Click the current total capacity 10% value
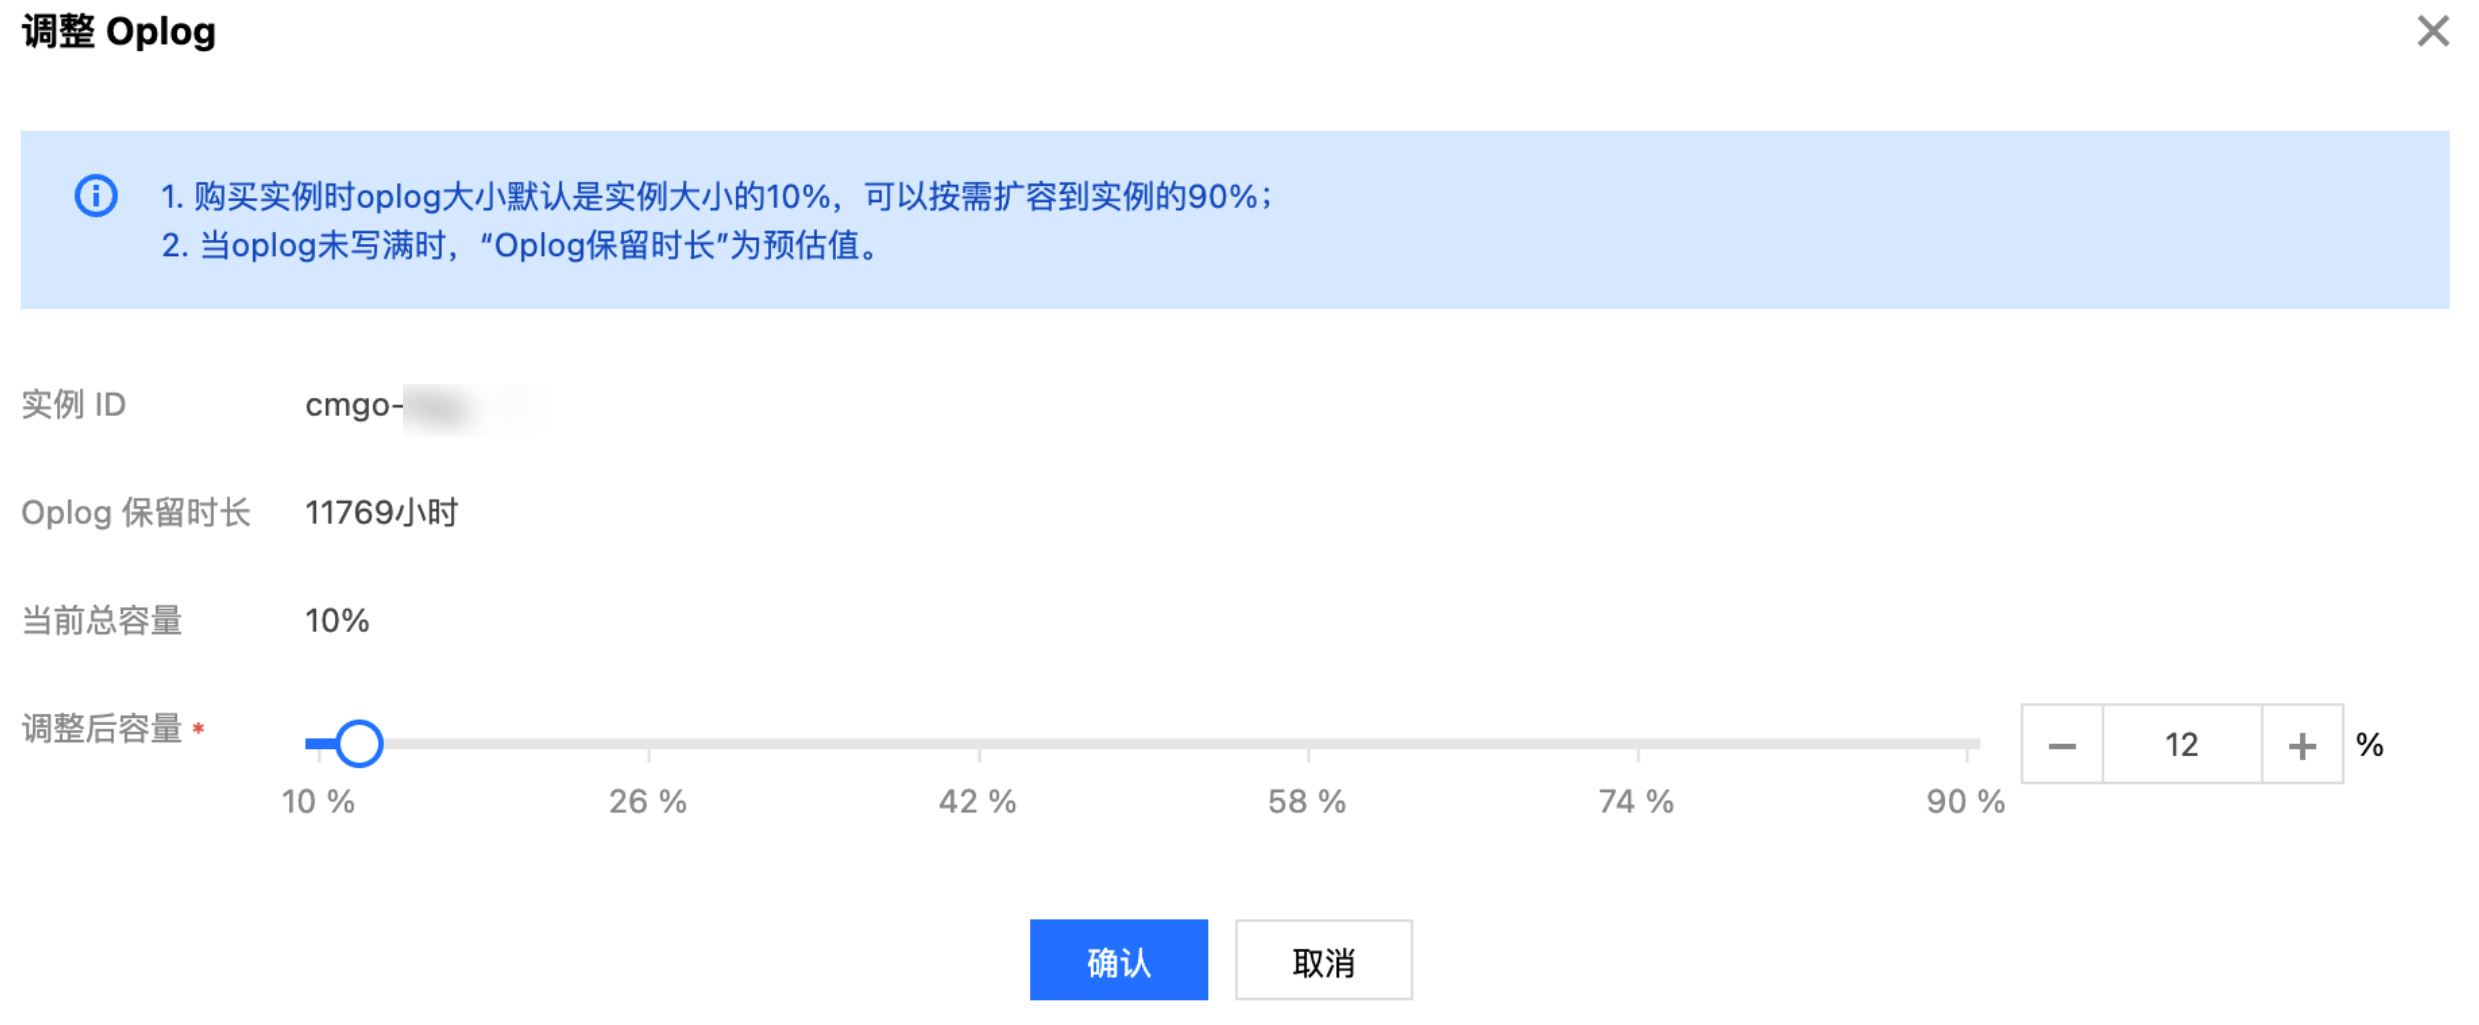The width and height of the screenshot is (2479, 1025). click(337, 621)
